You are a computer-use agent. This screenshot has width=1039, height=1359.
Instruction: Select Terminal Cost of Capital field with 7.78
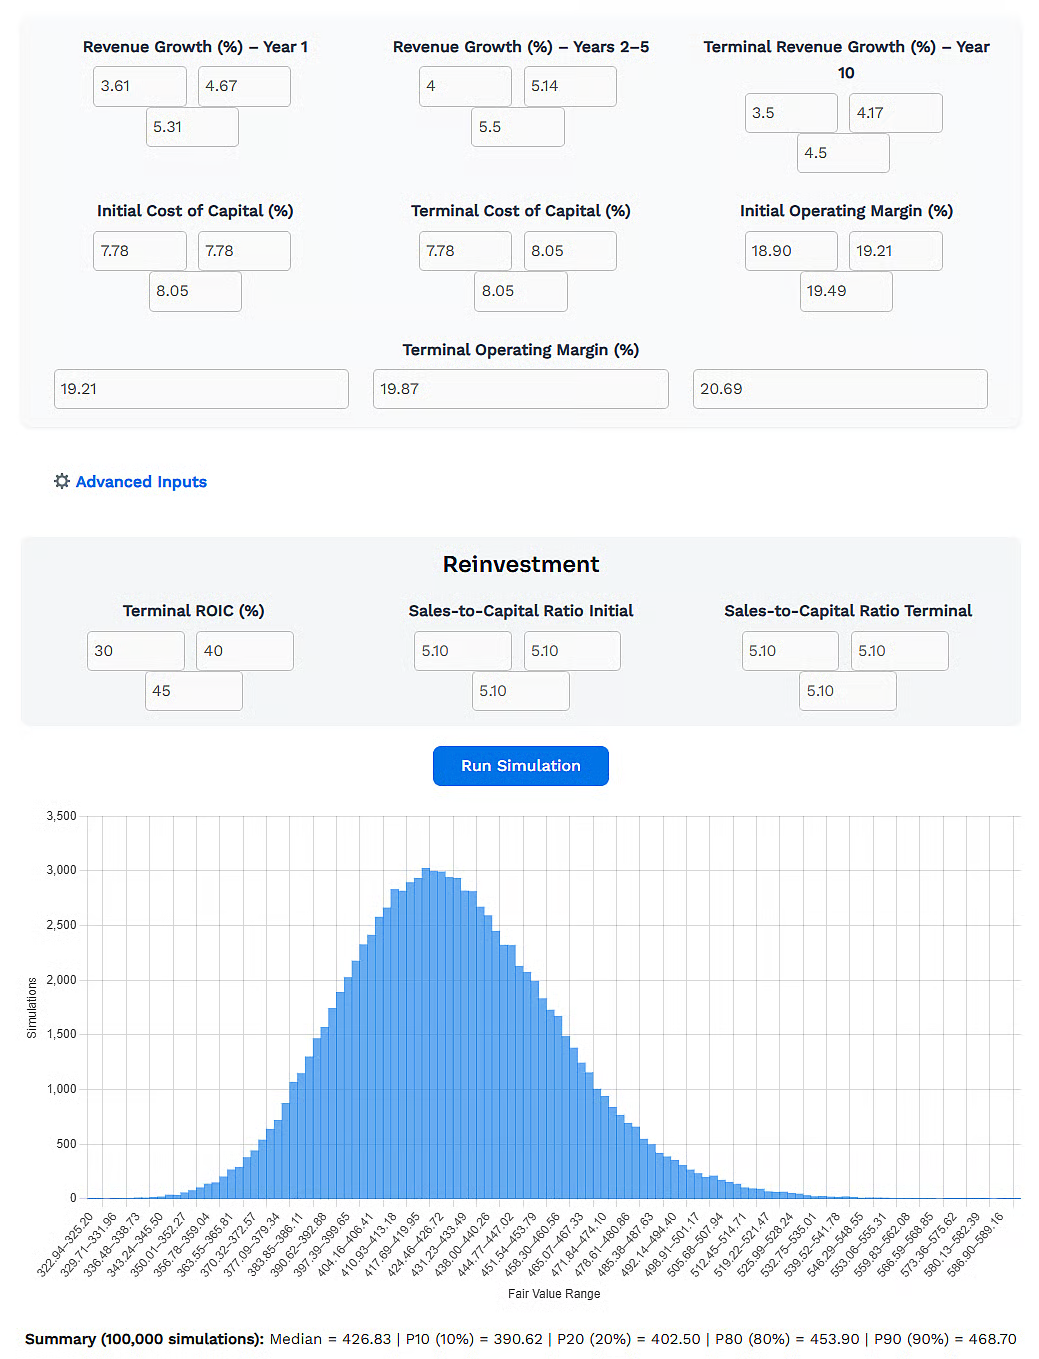[465, 251]
